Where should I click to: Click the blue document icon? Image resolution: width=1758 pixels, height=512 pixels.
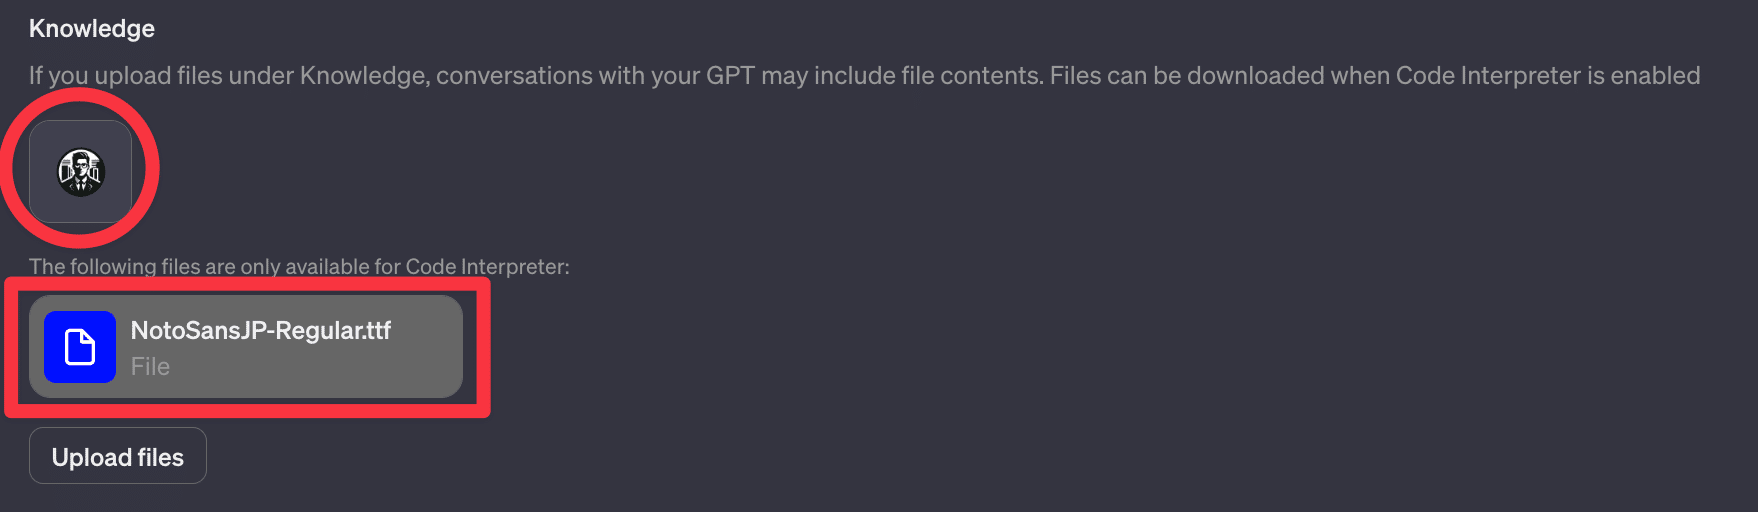pos(80,347)
